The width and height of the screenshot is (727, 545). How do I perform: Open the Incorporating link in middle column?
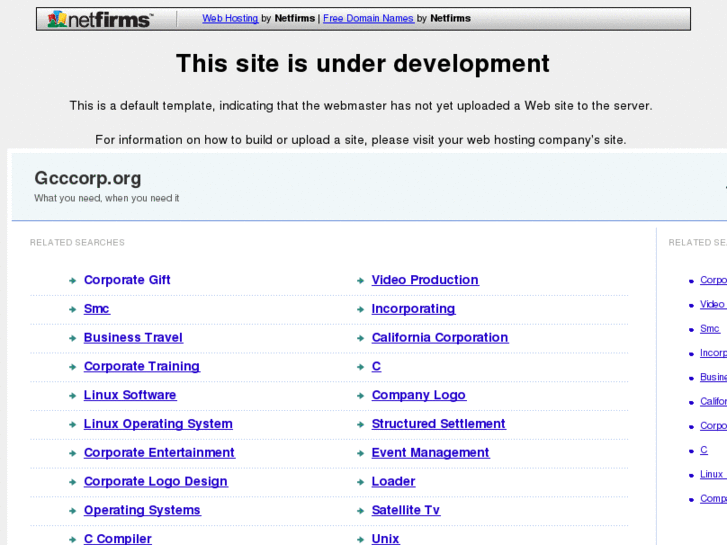point(413,308)
